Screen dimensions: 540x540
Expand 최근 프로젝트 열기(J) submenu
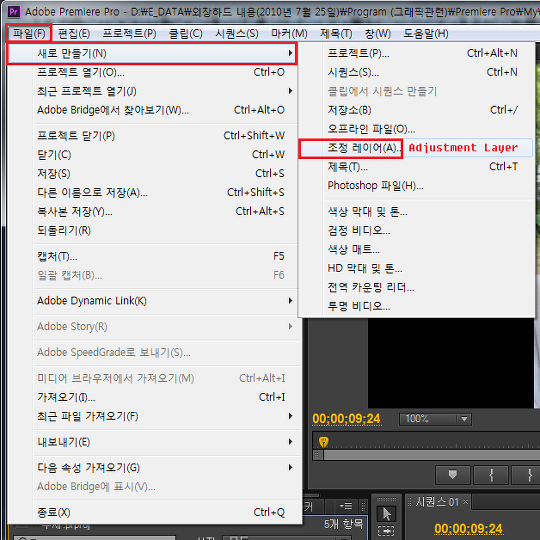click(152, 91)
